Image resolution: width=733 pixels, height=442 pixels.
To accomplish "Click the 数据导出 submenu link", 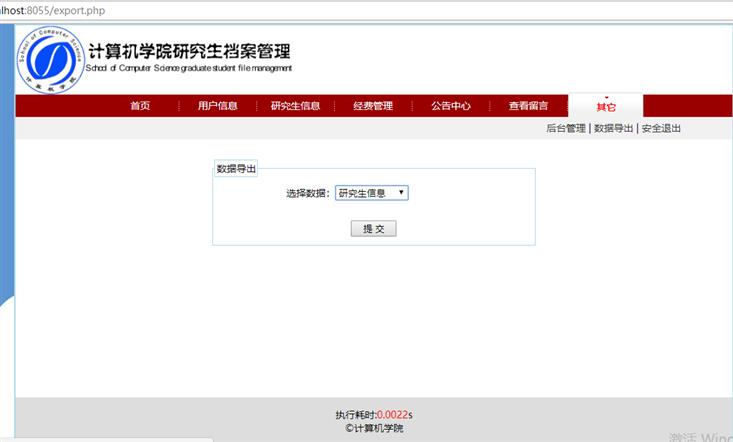I will 613,129.
